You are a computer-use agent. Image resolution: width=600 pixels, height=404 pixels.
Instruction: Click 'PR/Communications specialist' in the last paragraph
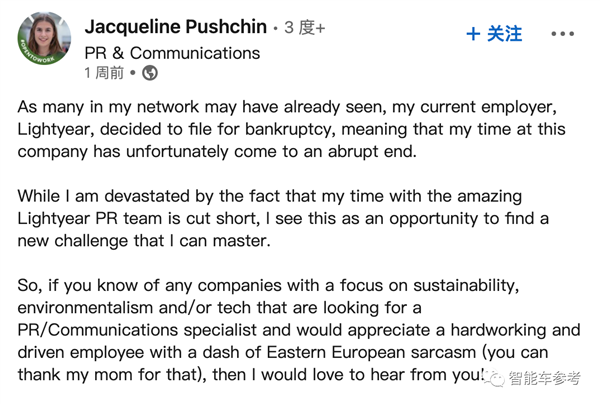pyautogui.click(x=137, y=330)
